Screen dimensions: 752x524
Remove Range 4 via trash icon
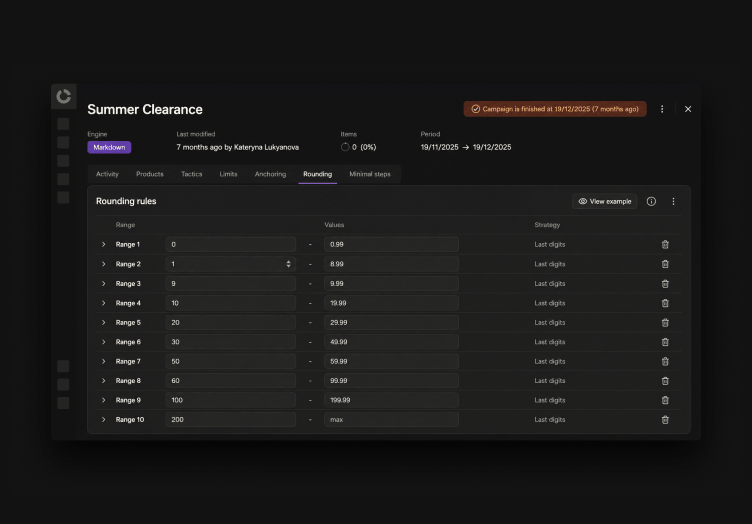(665, 303)
